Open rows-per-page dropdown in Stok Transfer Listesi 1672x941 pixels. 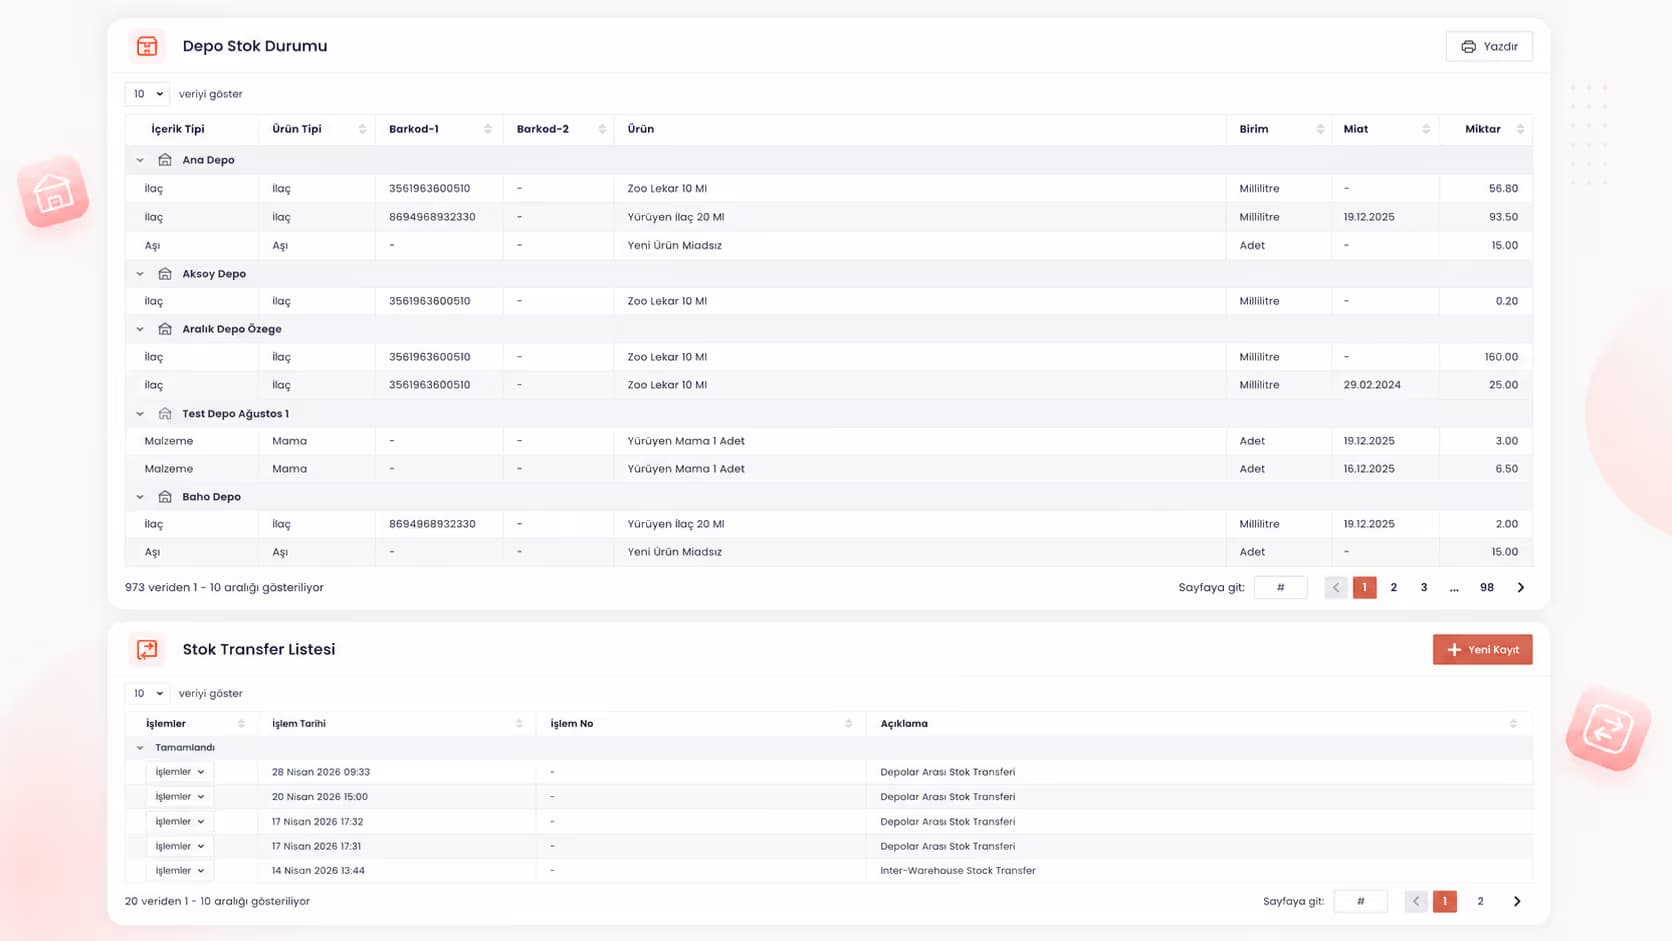[x=147, y=694]
